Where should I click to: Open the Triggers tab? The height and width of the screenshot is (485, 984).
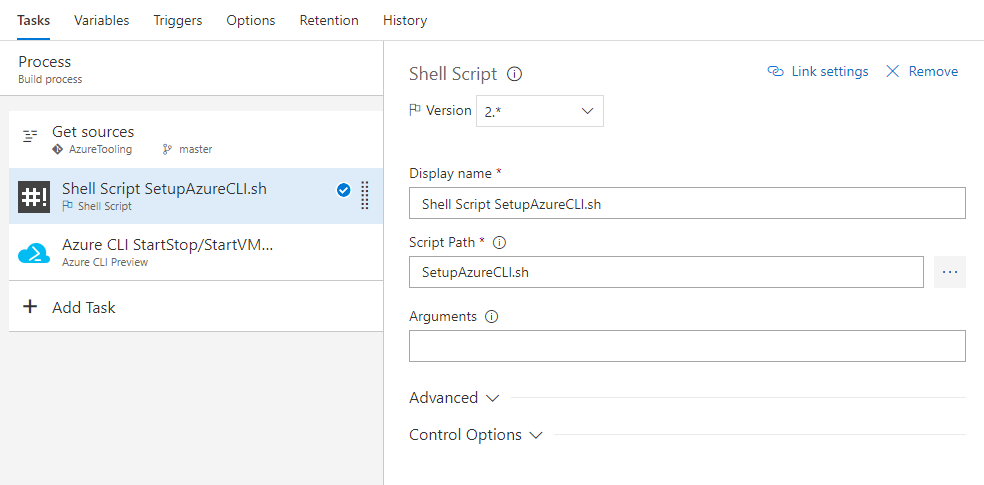click(177, 20)
